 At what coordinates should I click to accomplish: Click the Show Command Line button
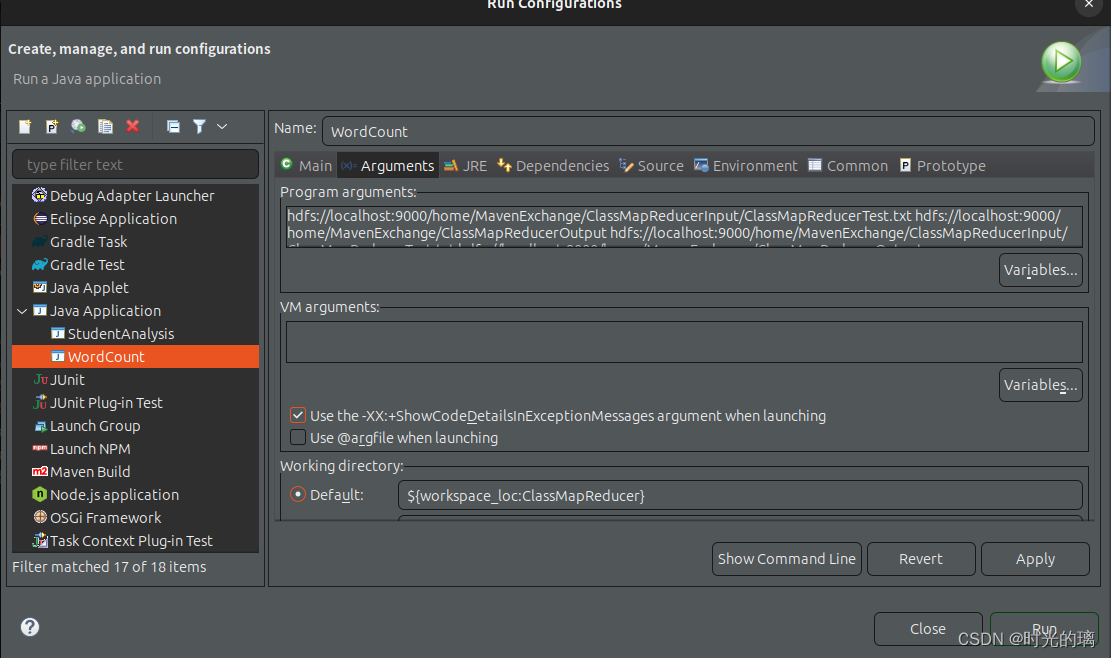point(786,559)
